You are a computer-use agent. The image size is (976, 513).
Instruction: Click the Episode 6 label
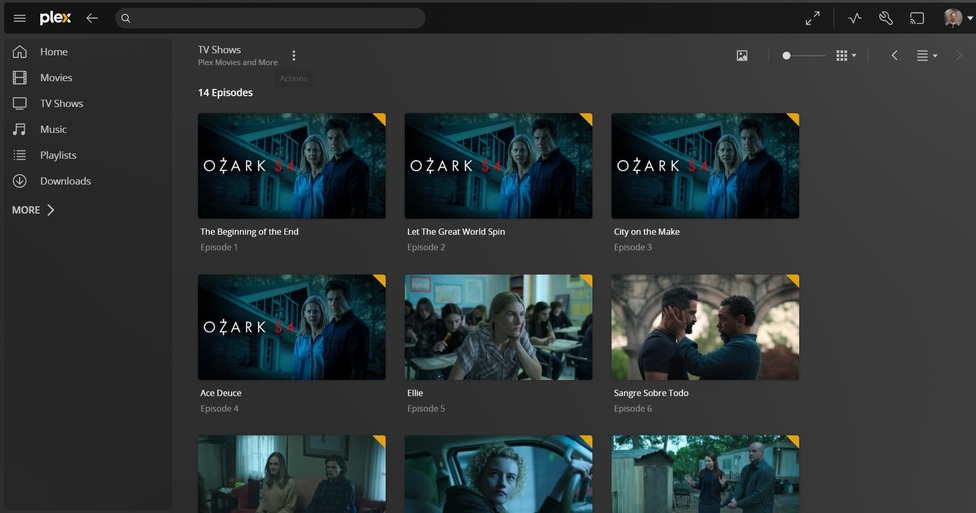[633, 408]
